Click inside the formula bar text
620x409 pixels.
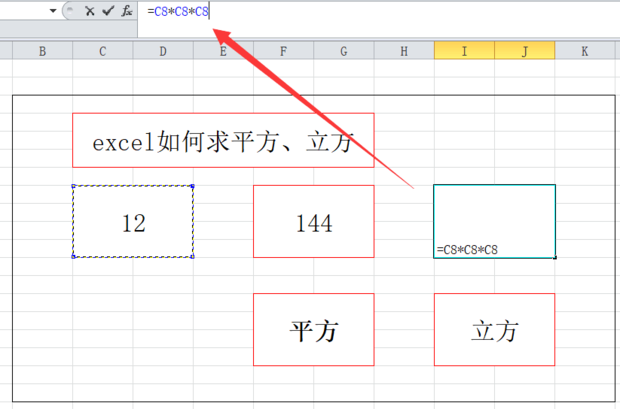[x=178, y=11]
